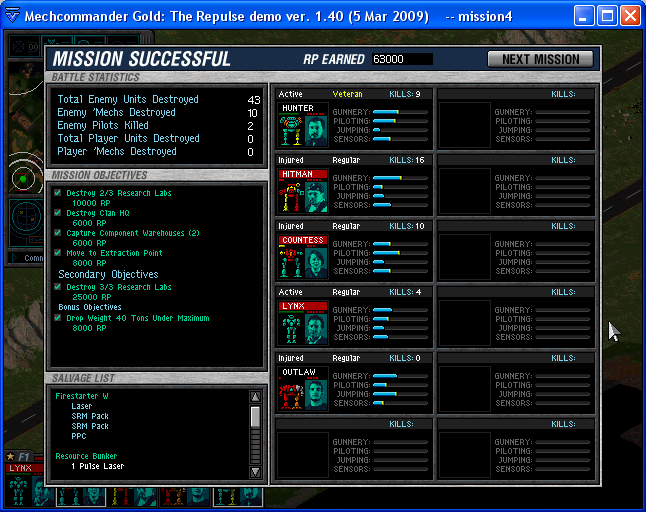Image resolution: width=646 pixels, height=512 pixels.
Task: Click the Bonus Objectives heading
Action: pos(90,307)
